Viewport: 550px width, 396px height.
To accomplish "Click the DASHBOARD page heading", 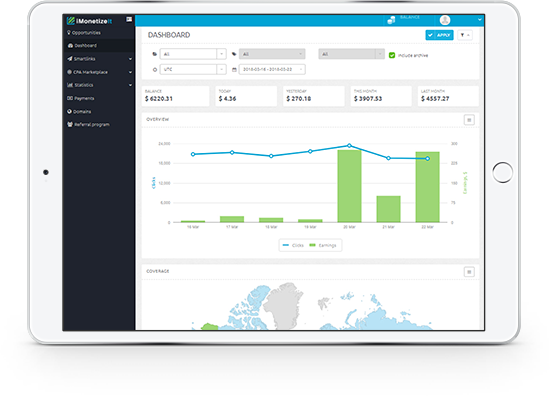I will pos(169,35).
